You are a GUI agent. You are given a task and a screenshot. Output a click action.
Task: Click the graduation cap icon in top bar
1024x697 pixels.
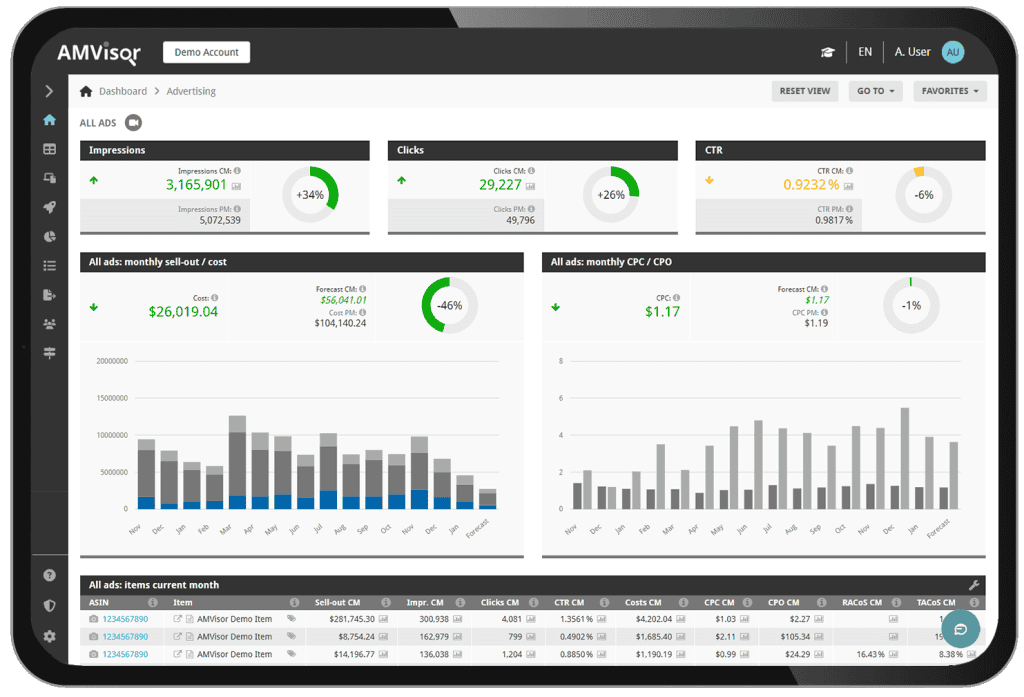828,51
